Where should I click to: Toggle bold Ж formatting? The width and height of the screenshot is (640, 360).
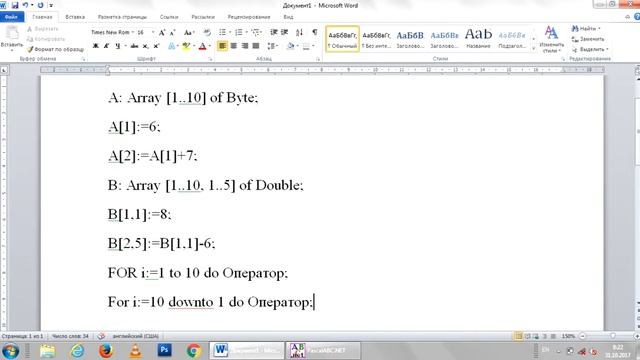96,46
